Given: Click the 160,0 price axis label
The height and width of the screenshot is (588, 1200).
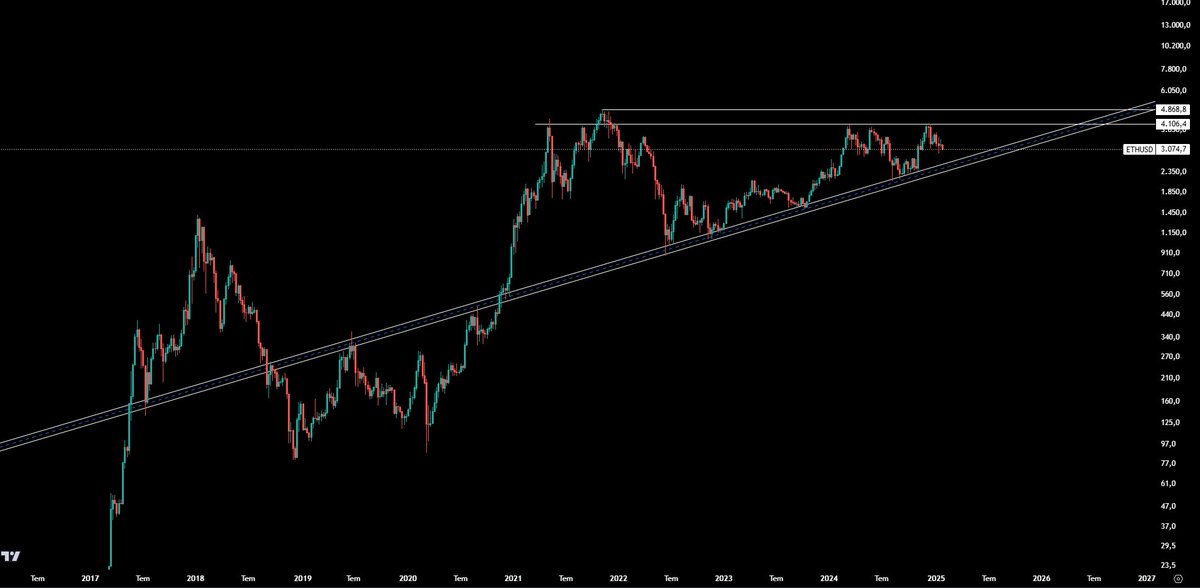Looking at the screenshot, I should (x=1171, y=402).
